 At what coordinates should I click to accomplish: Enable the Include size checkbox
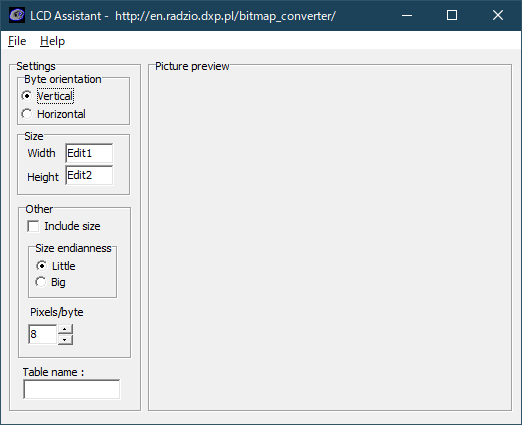coord(33,226)
